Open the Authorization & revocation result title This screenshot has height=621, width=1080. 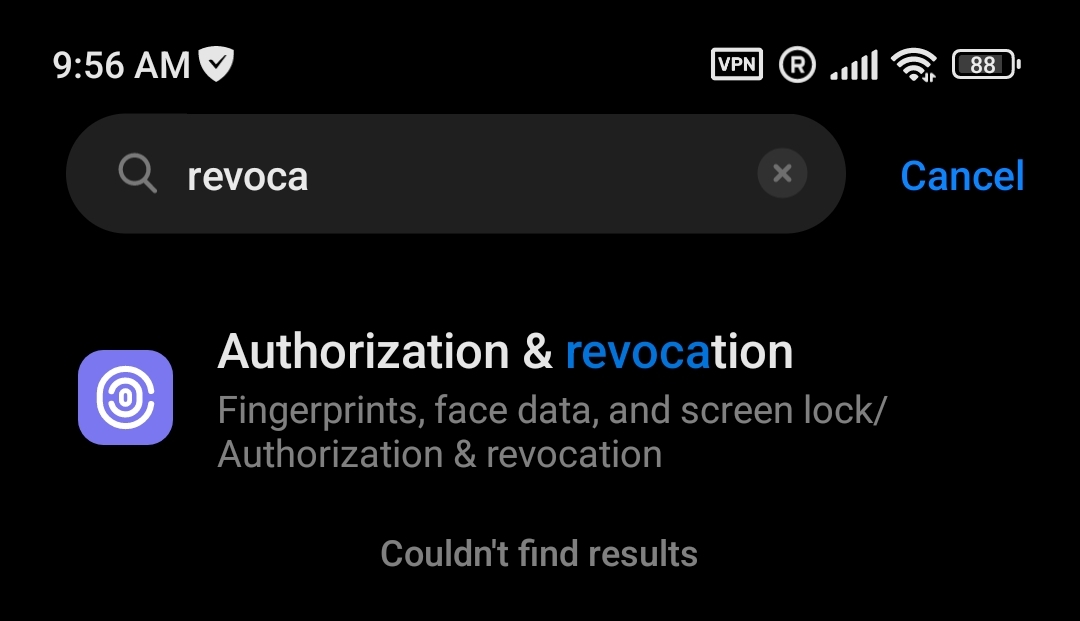tap(505, 351)
